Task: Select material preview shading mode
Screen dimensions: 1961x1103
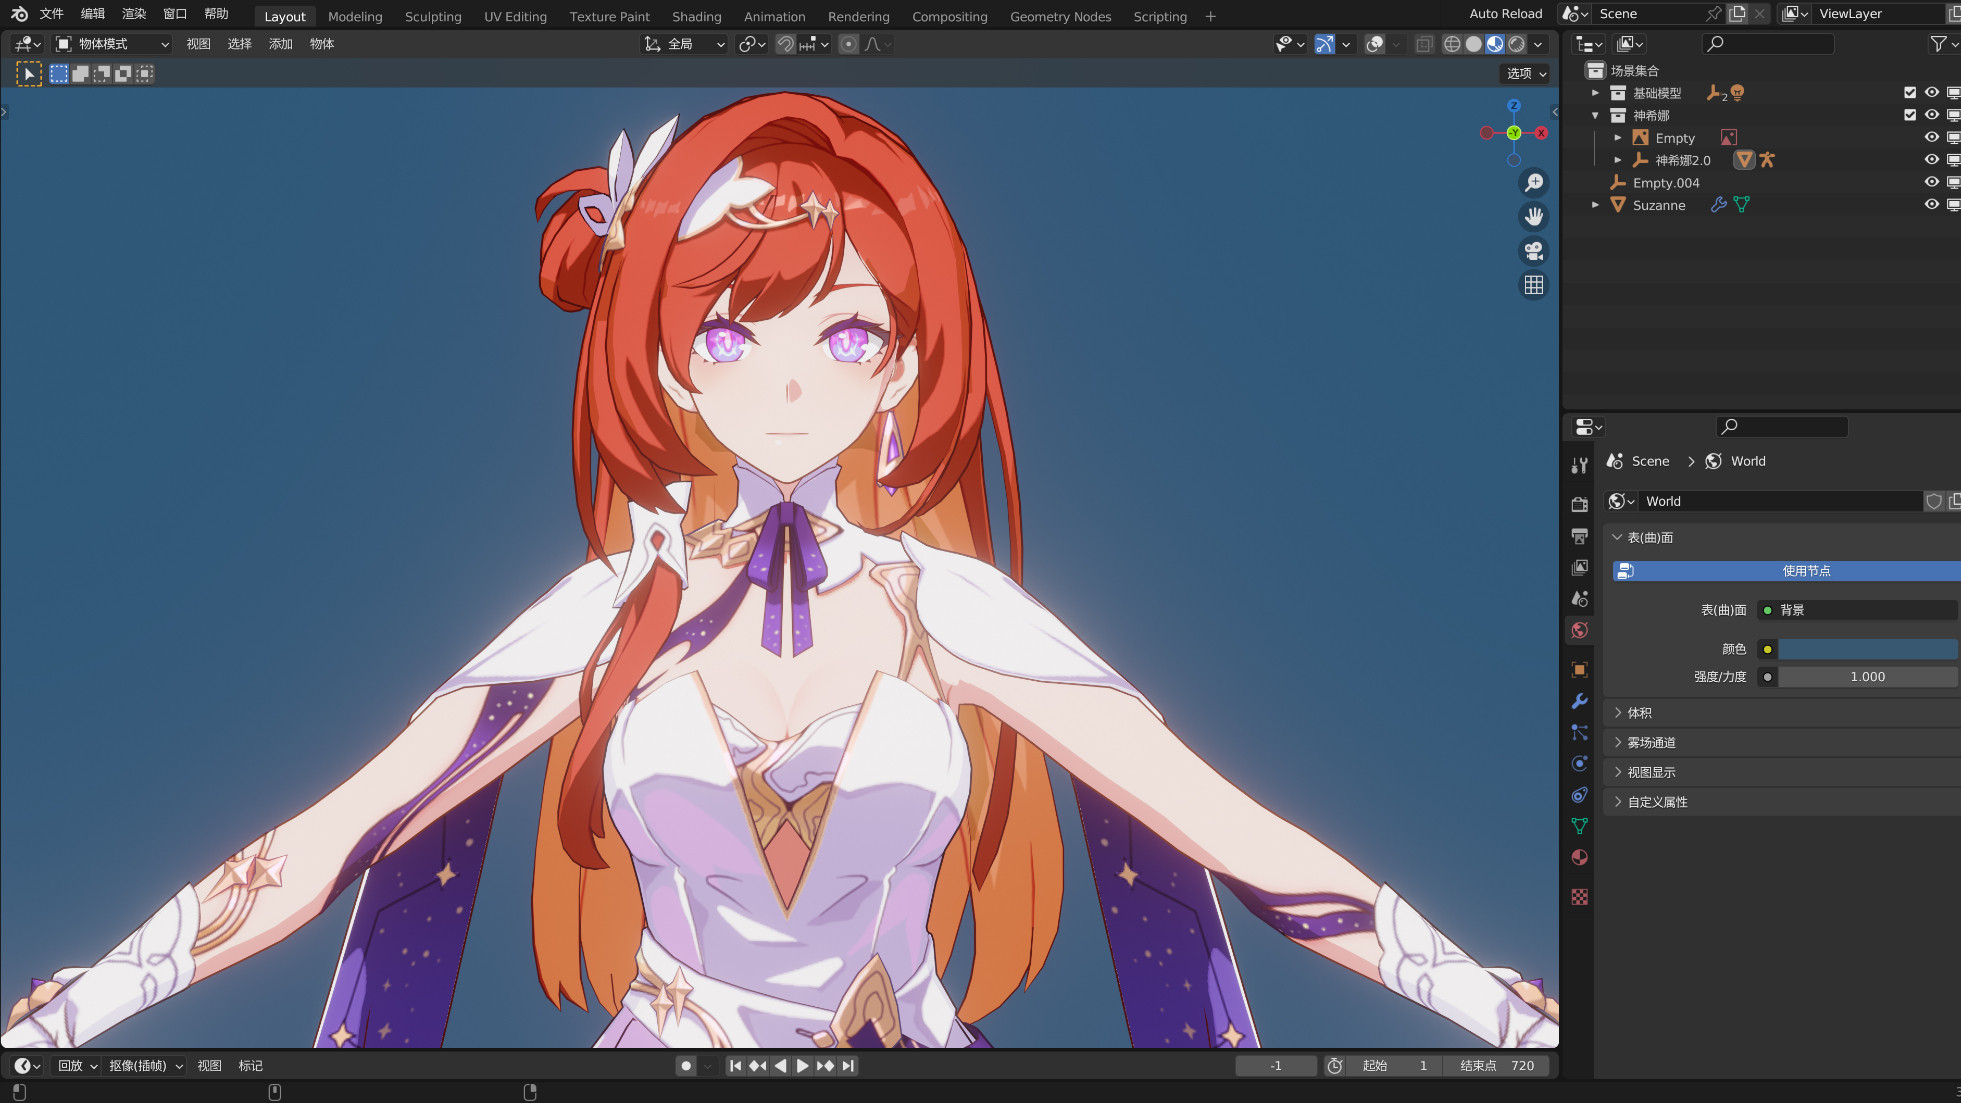Action: tap(1495, 44)
